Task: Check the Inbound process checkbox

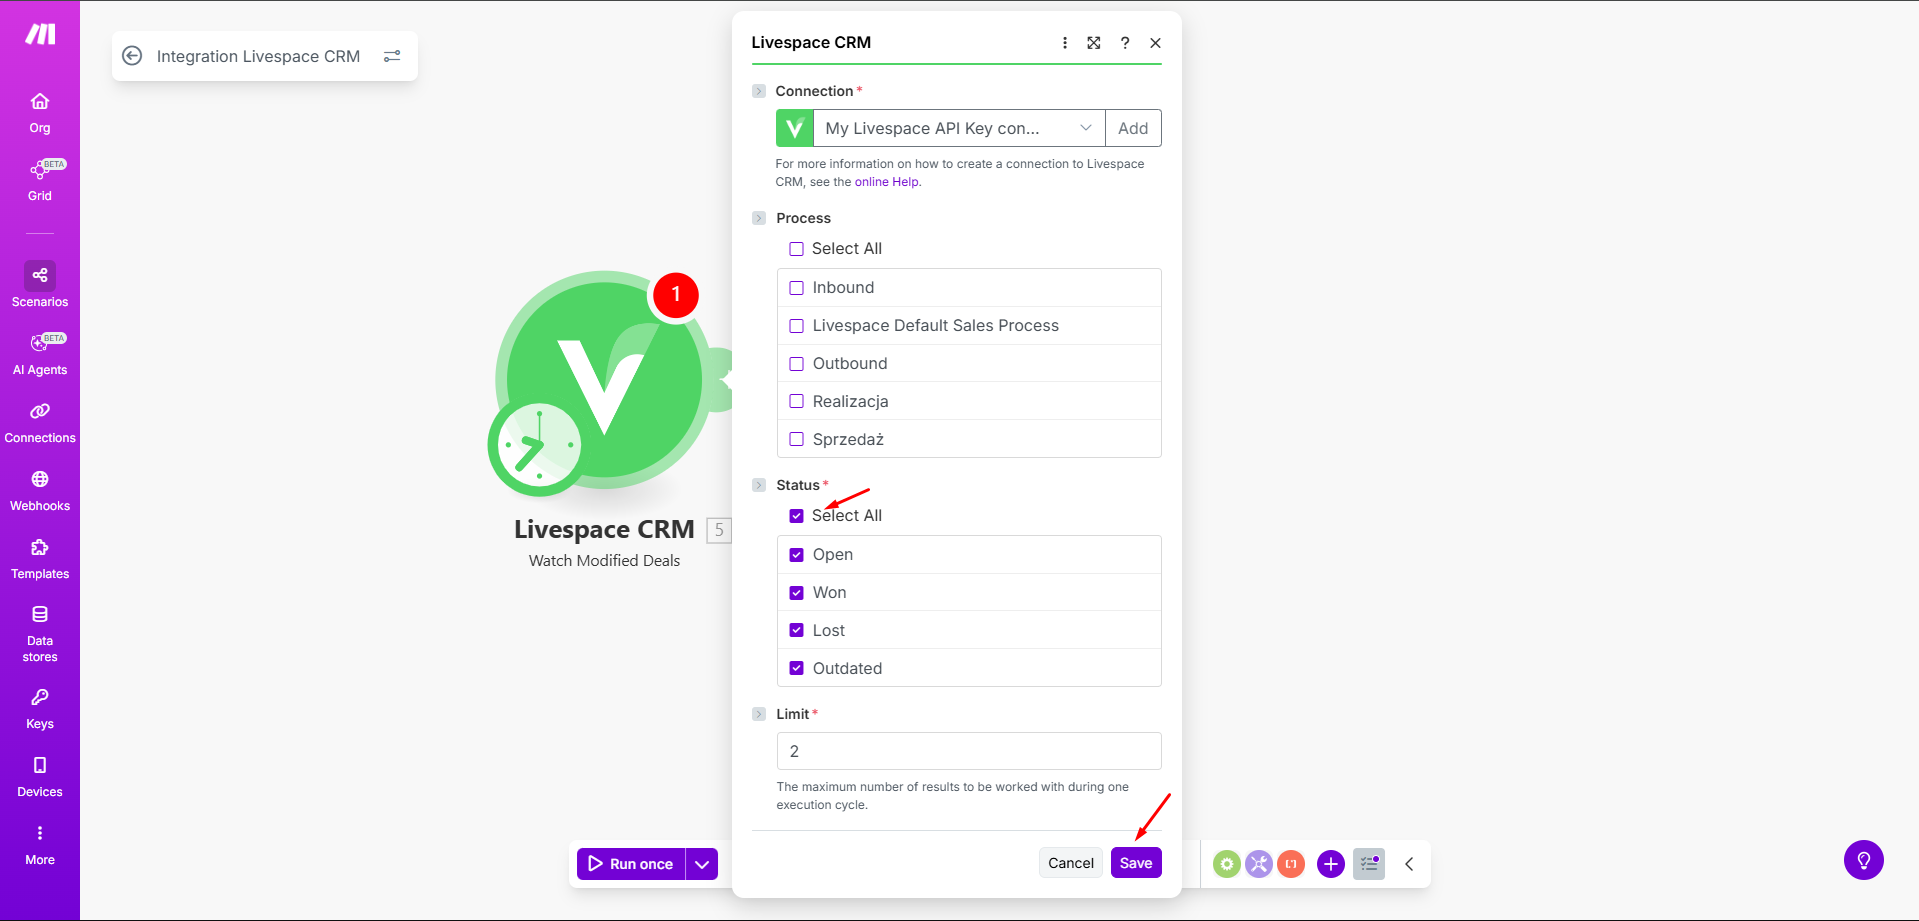Action: [796, 288]
